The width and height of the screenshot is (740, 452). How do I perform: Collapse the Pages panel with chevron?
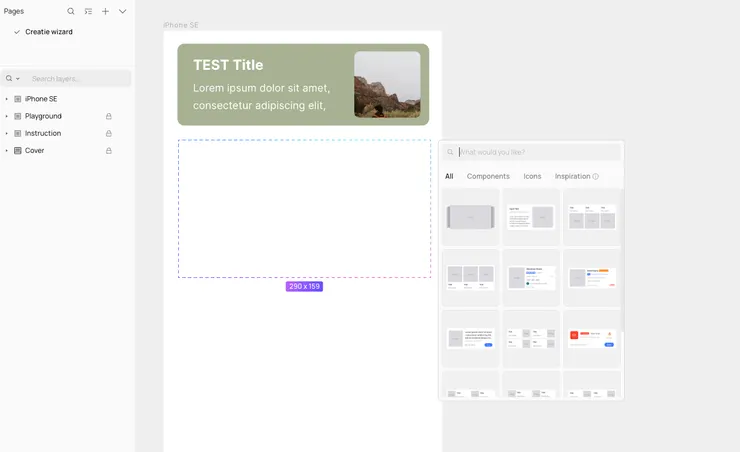[x=123, y=11]
